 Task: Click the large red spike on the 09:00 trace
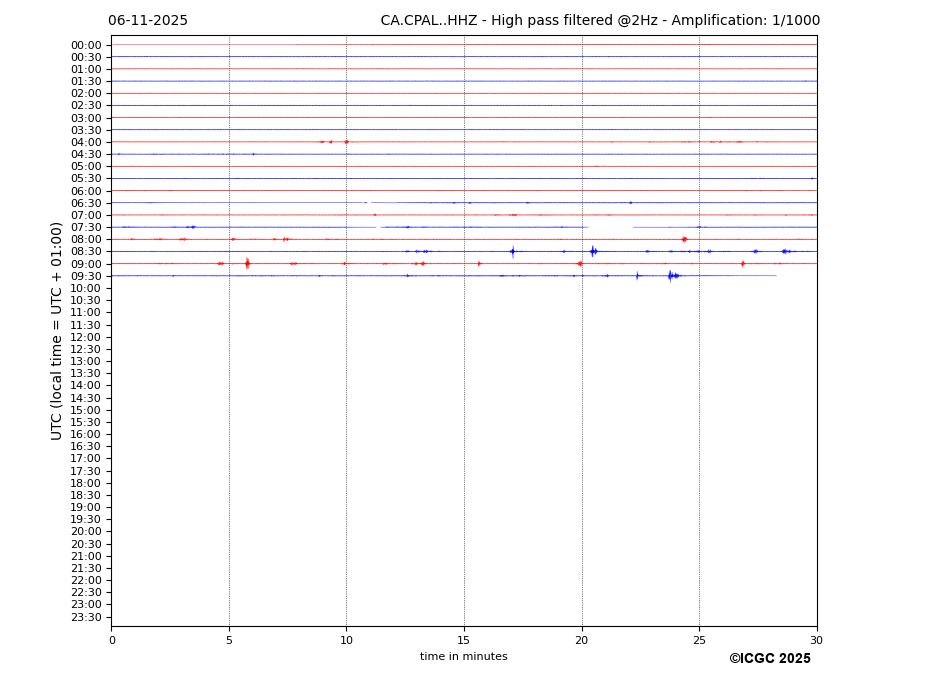(247, 263)
